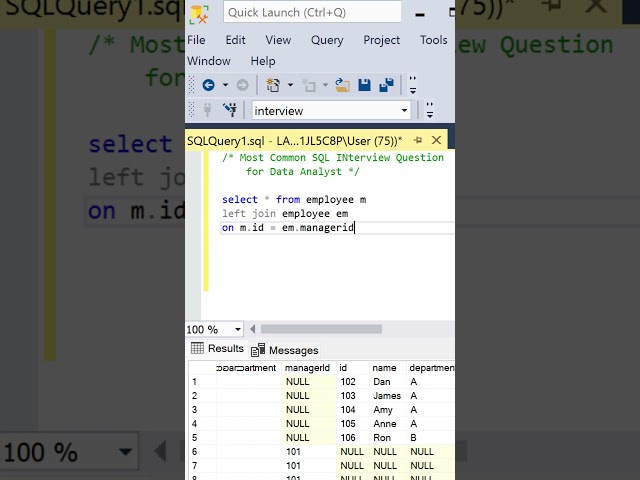Click the word select in the query
The width and height of the screenshot is (640, 480).
[240, 200]
